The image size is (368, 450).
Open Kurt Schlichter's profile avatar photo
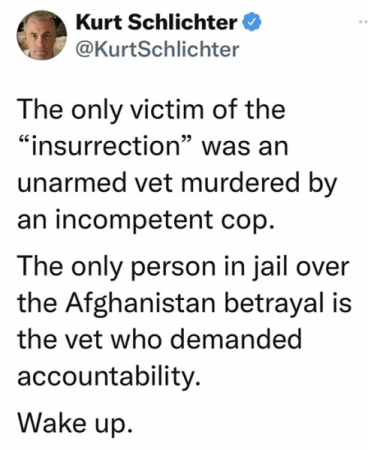point(42,35)
